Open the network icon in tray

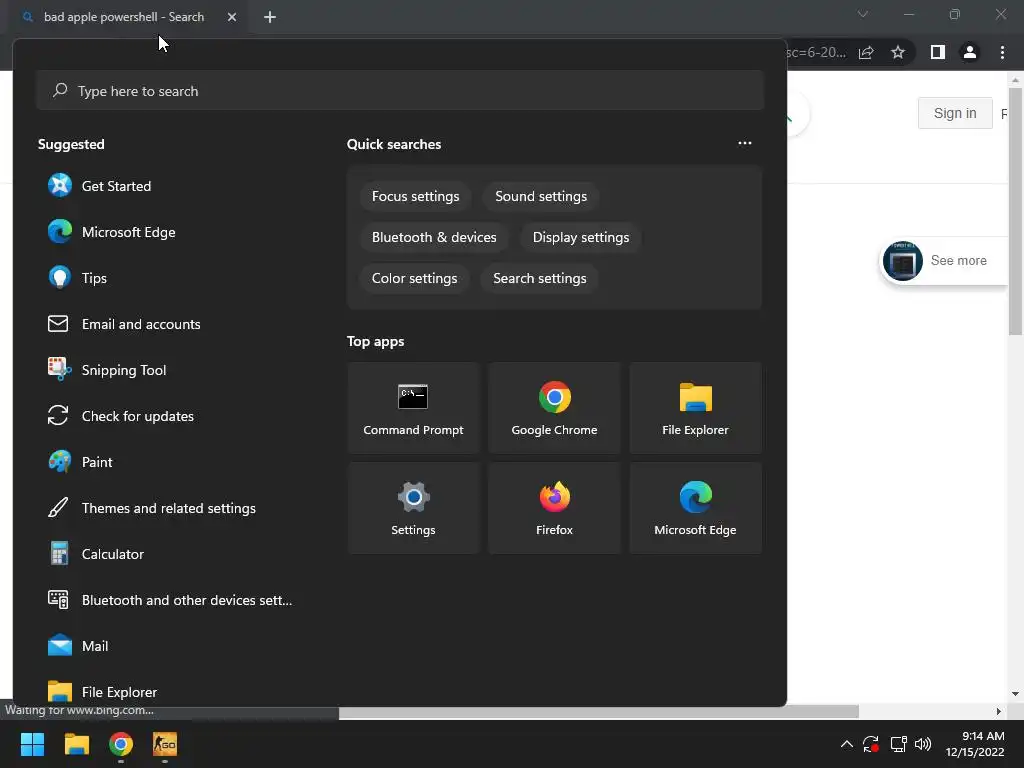pos(898,744)
